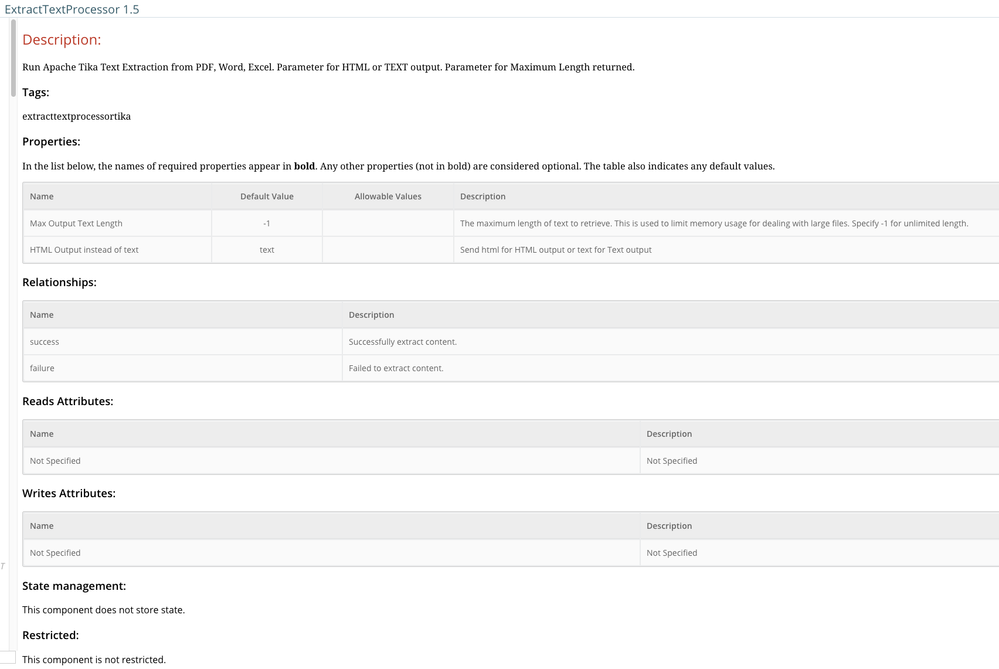Click 'Failed to extract content.' description cell
Viewport: 999px width, 669px height.
click(396, 368)
